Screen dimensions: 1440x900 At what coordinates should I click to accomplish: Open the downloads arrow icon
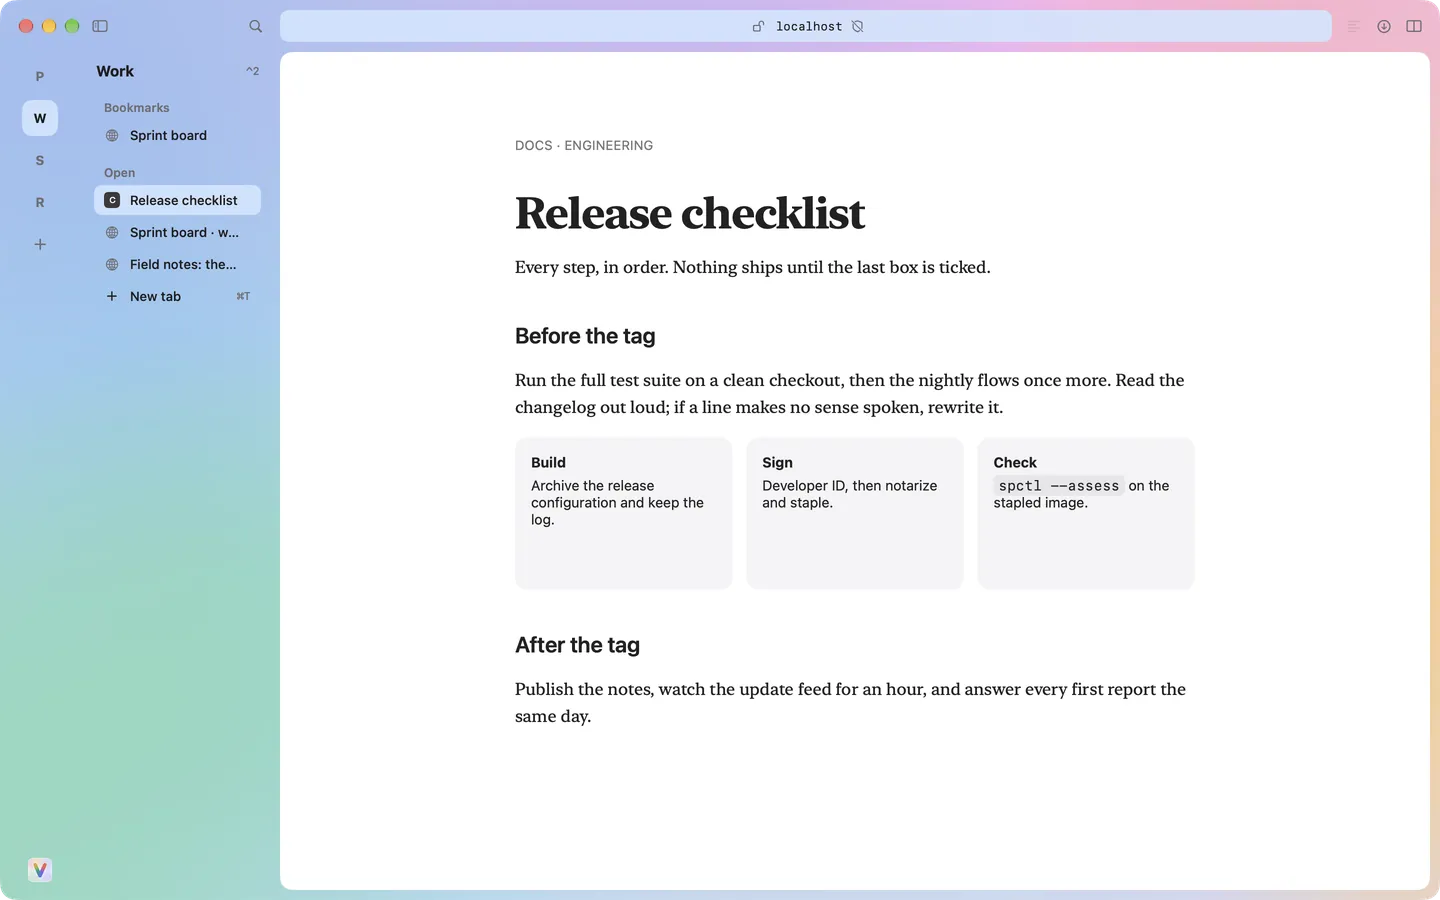1384,26
